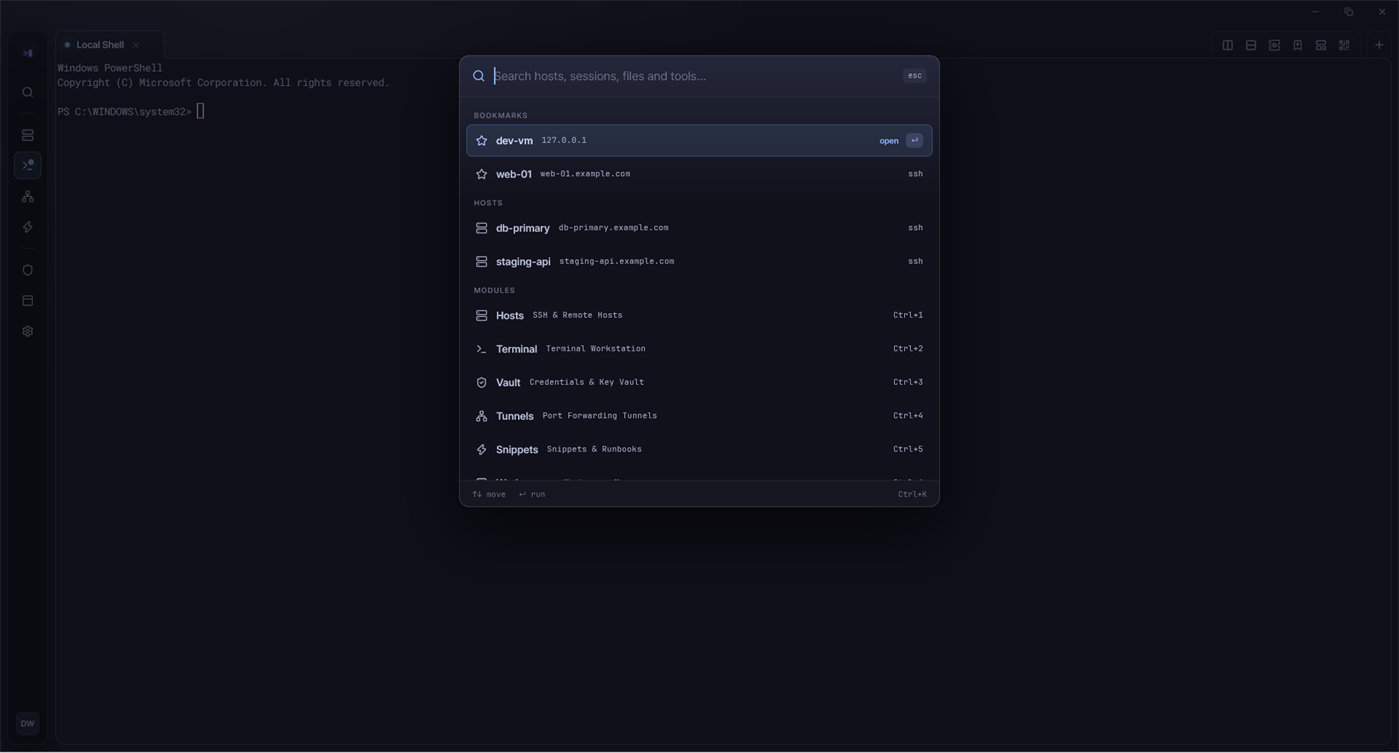The image size is (1399, 753).
Task: Click the window panel icon above the settings gear
Action: click(28, 301)
